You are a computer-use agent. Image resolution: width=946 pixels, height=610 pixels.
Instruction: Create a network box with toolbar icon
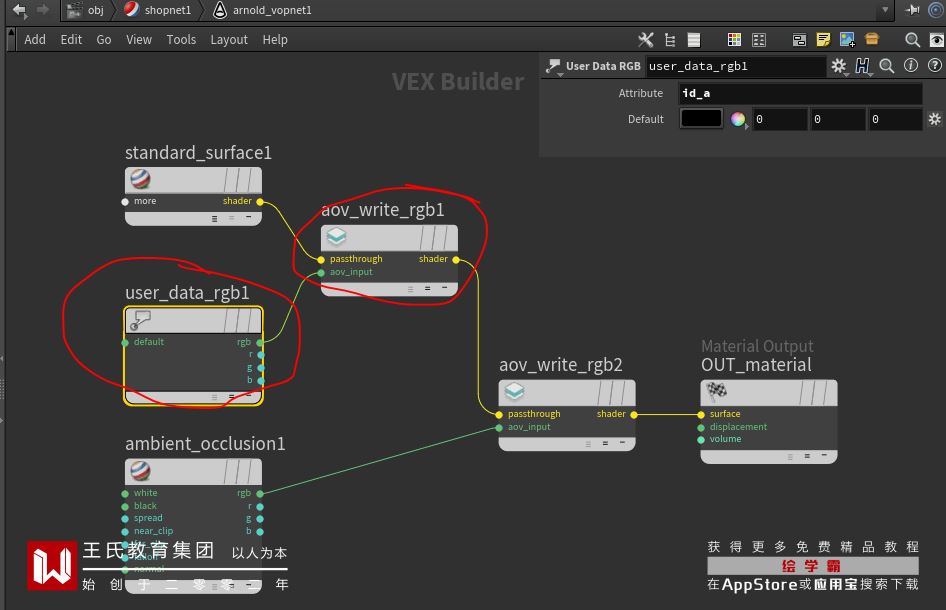[x=799, y=40]
